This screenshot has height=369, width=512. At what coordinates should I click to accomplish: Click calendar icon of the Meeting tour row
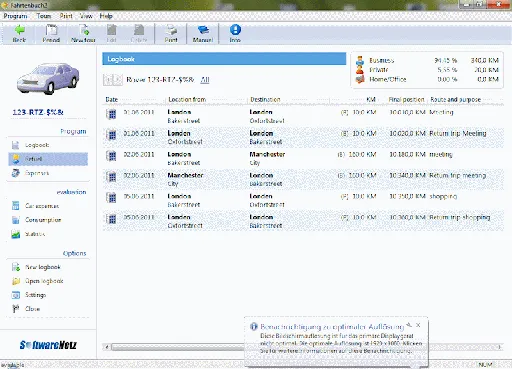coord(112,114)
